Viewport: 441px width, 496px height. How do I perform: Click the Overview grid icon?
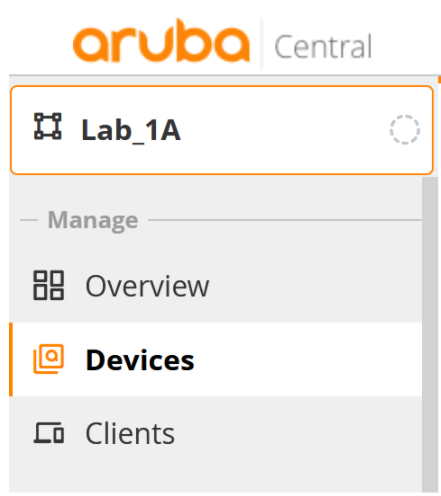pyautogui.click(x=48, y=285)
